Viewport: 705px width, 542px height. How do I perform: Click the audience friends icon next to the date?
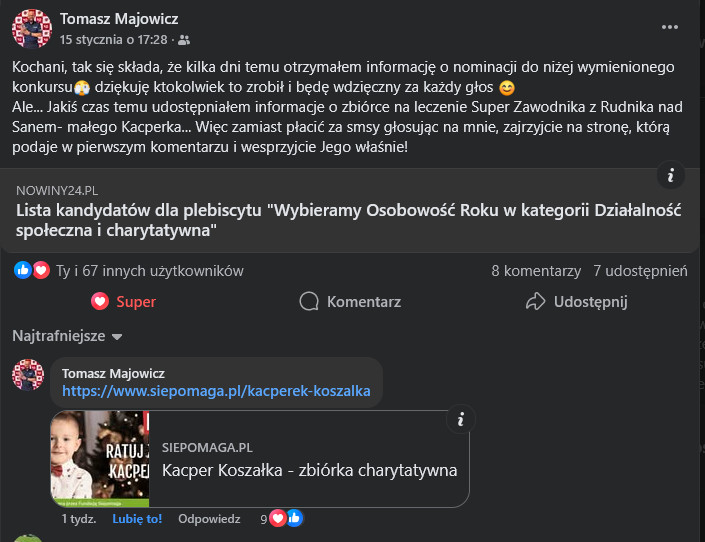click(183, 40)
